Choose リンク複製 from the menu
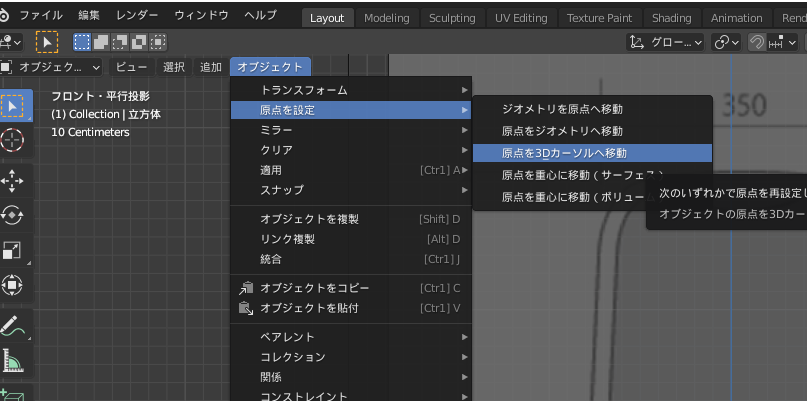Viewport: 807px width, 401px height. point(350,239)
